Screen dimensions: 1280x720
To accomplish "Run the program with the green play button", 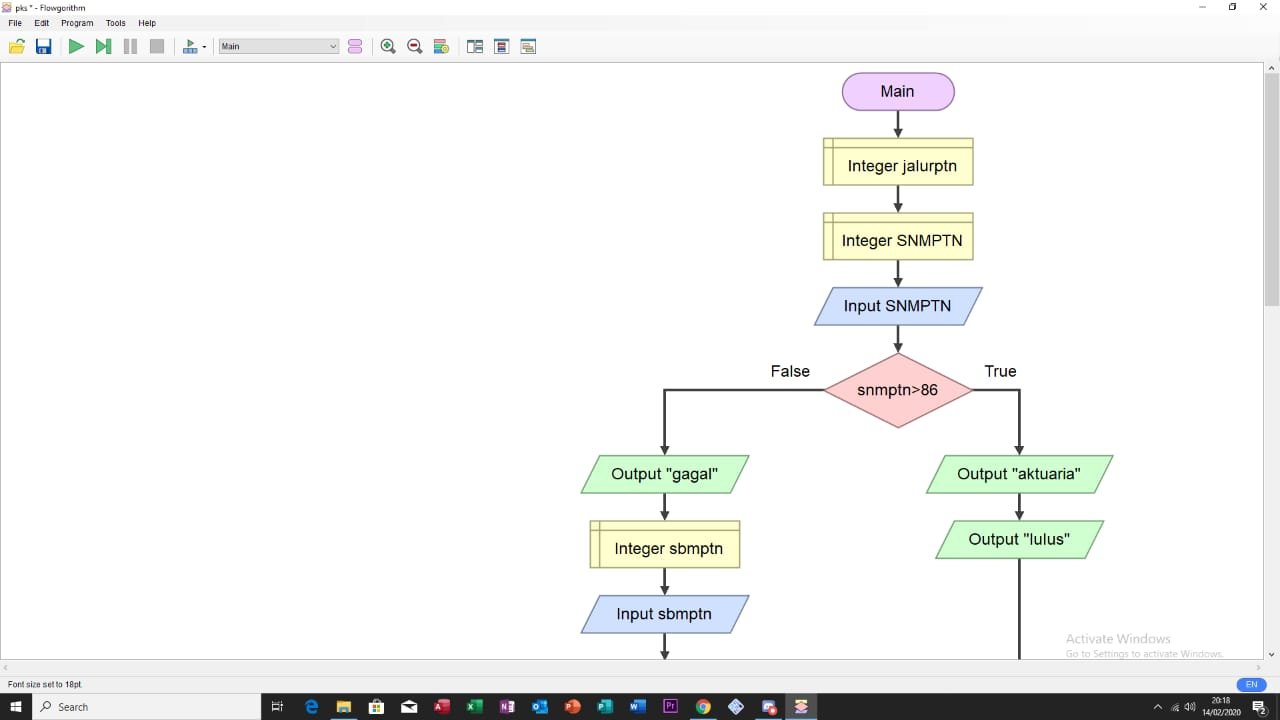I will pyautogui.click(x=76, y=46).
